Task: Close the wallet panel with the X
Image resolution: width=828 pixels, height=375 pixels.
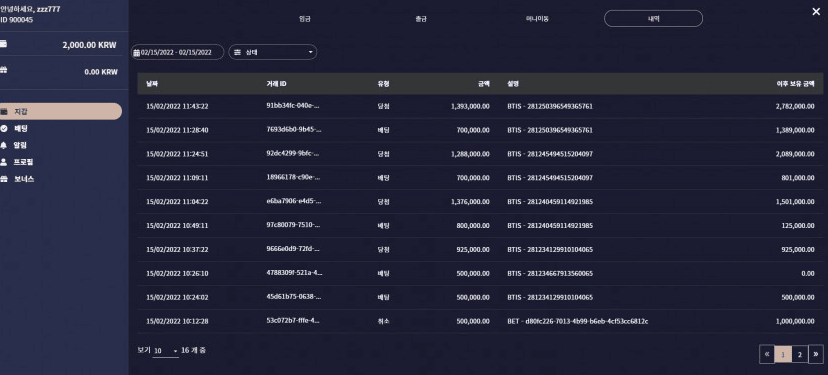Action: pyautogui.click(x=816, y=12)
